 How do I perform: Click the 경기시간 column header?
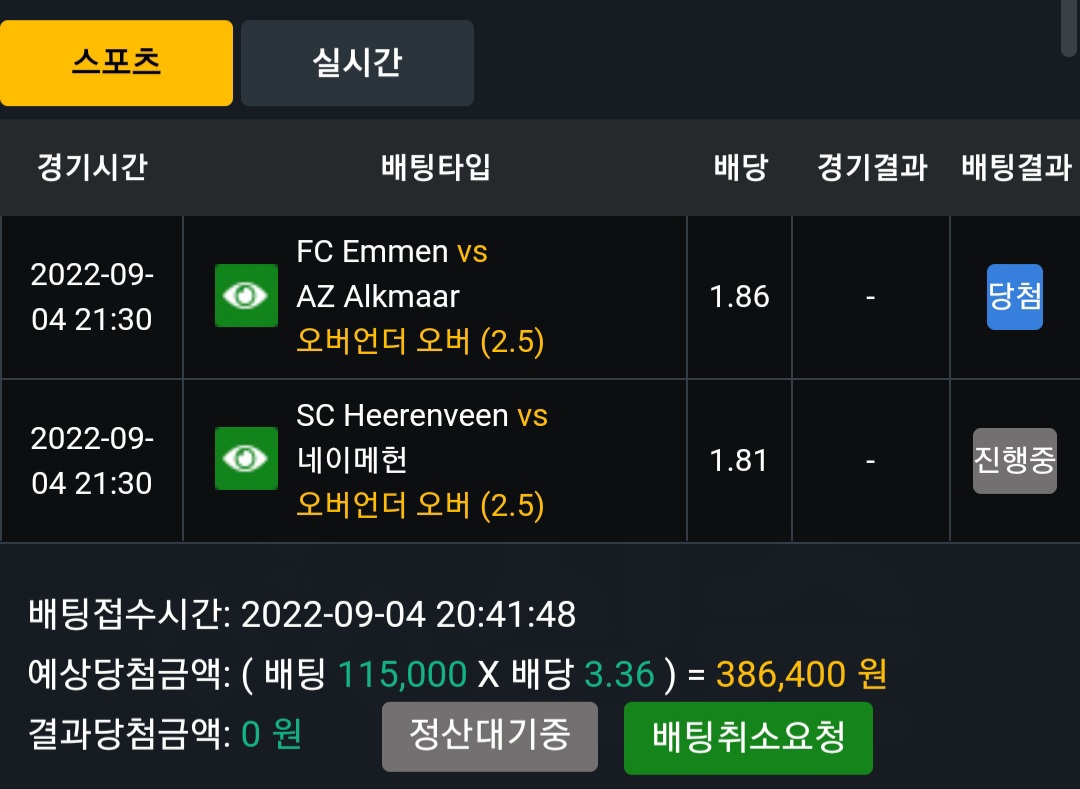pos(92,167)
